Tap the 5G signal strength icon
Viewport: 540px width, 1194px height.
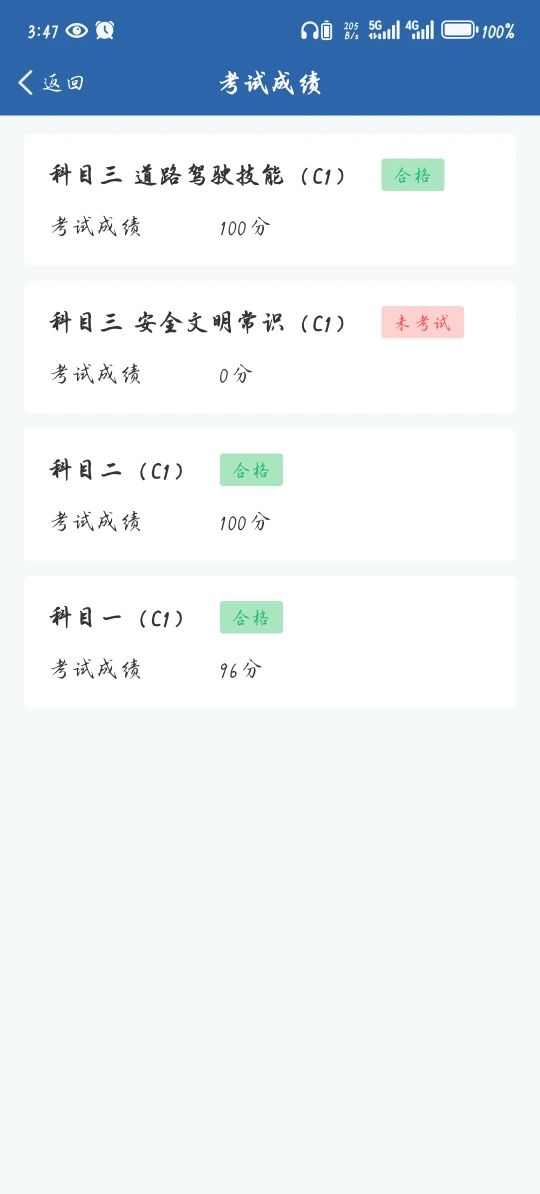click(x=383, y=30)
